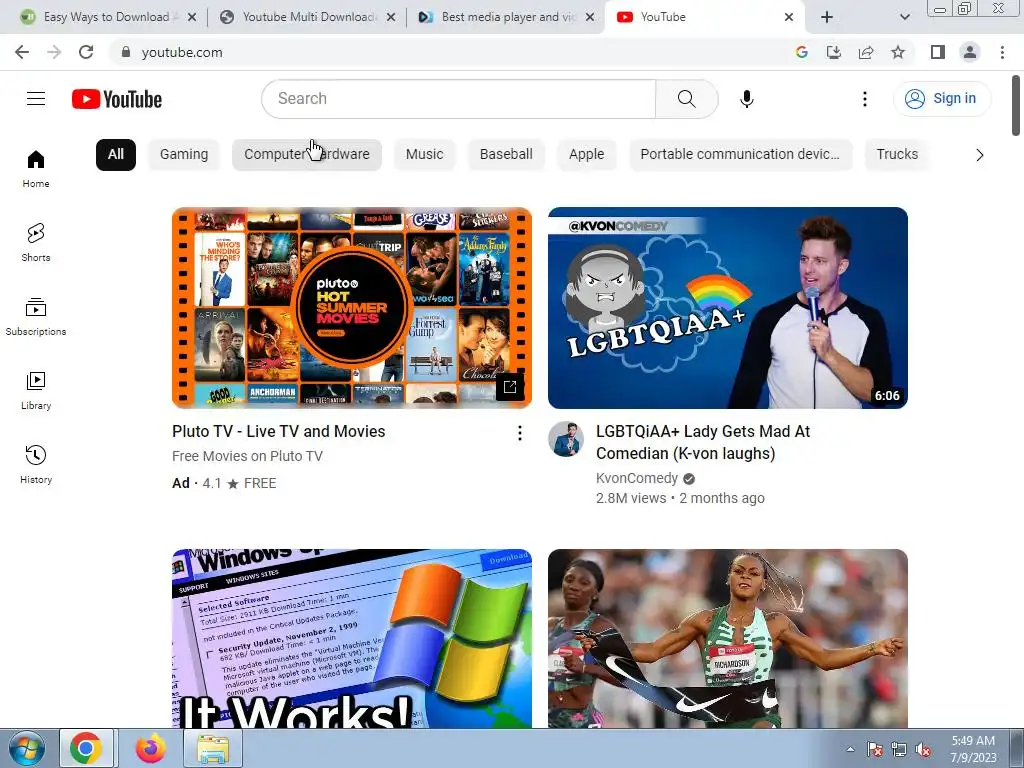Image resolution: width=1024 pixels, height=768 pixels.
Task: Open the YouTube hamburger guide menu
Action: point(36,99)
